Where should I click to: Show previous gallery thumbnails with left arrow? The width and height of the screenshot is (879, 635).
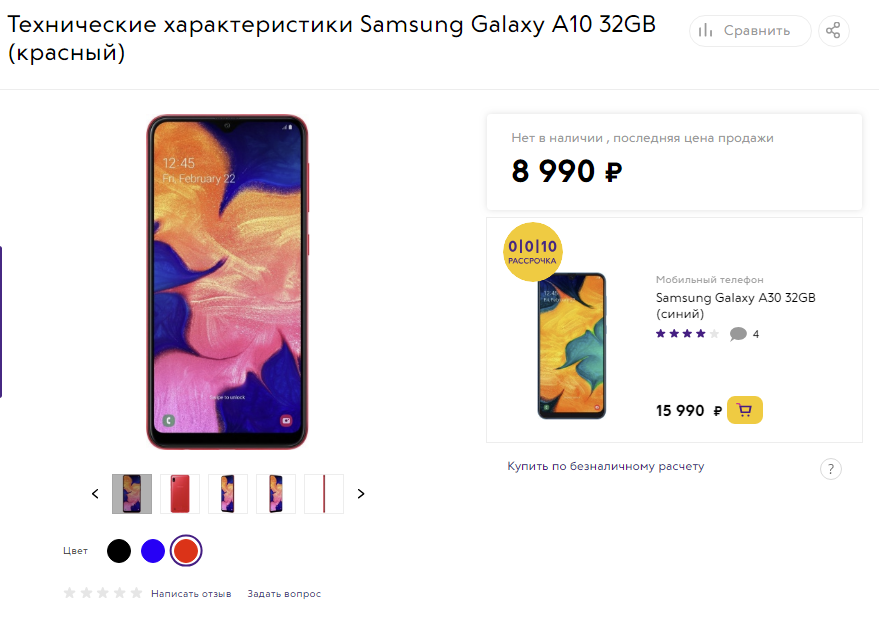(95, 494)
